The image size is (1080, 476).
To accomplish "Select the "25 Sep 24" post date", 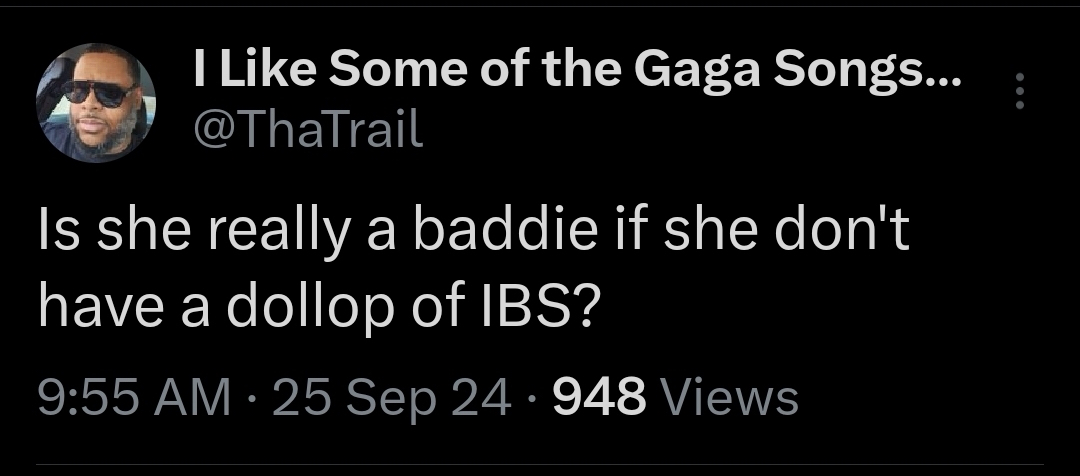I will 392,397.
